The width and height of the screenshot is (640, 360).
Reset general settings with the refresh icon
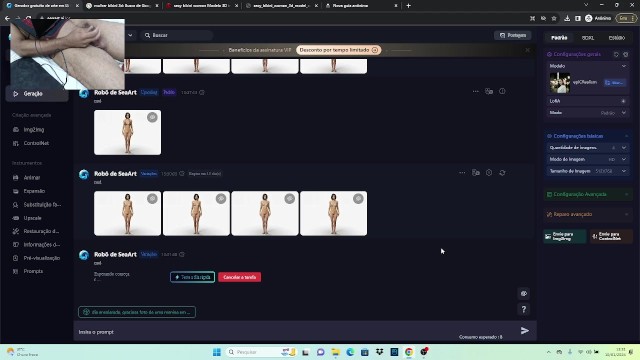(x=616, y=54)
